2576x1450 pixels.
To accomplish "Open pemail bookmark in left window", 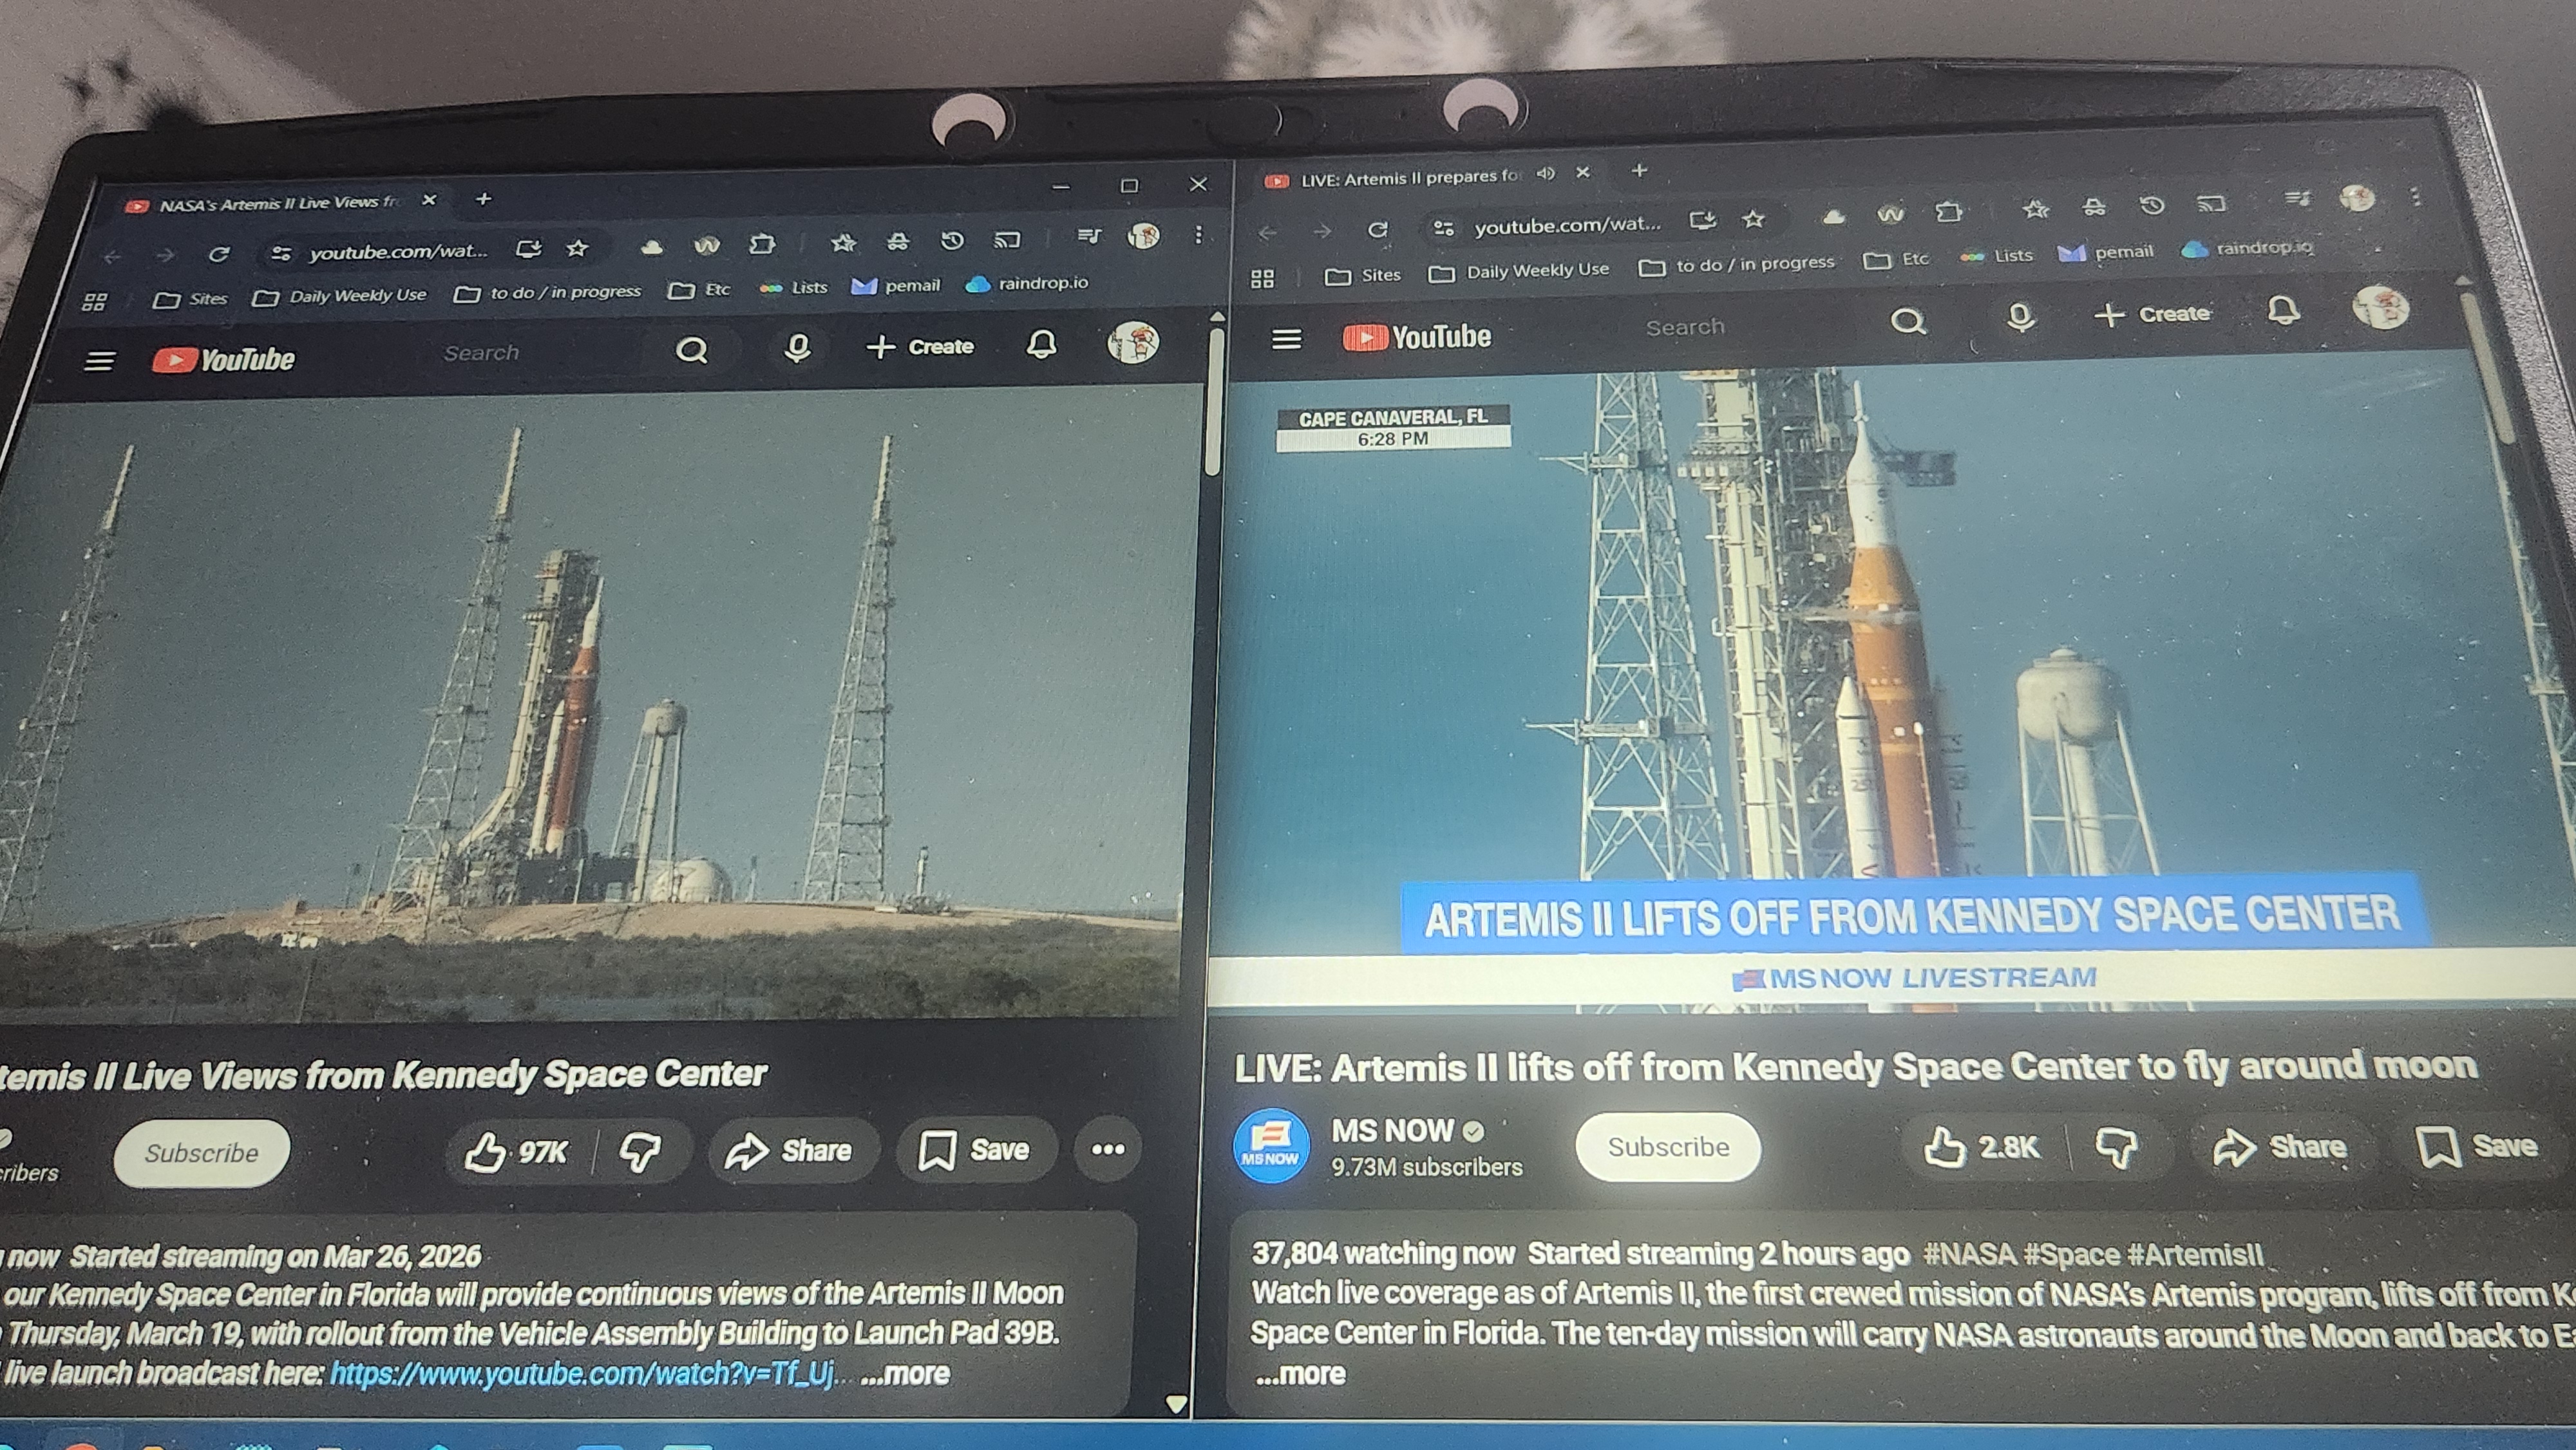I will 895,286.
